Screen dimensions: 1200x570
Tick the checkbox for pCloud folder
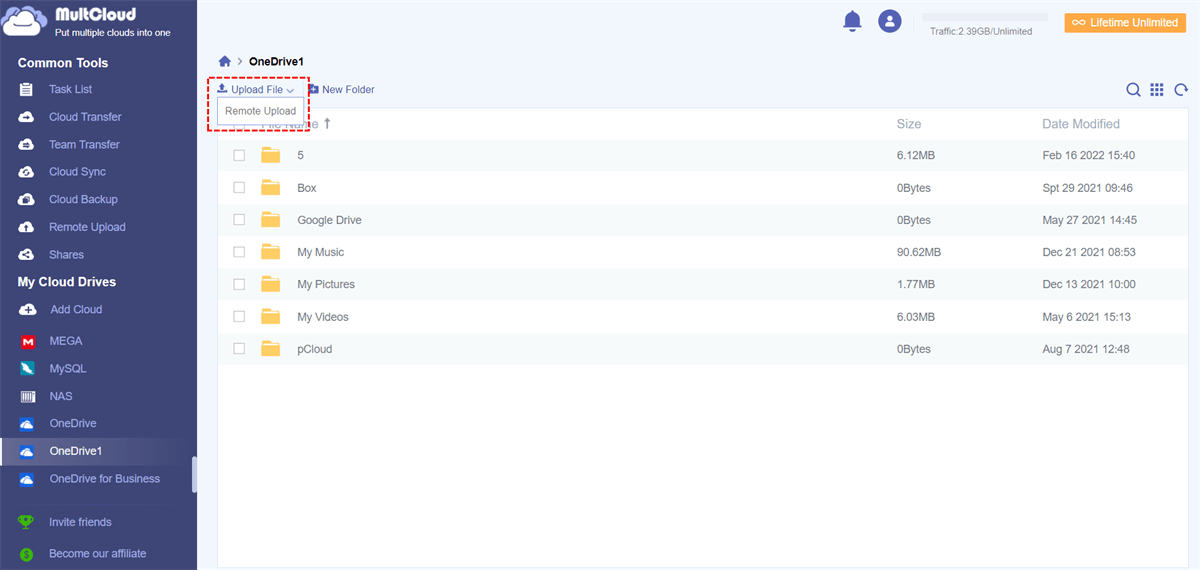[x=239, y=349]
